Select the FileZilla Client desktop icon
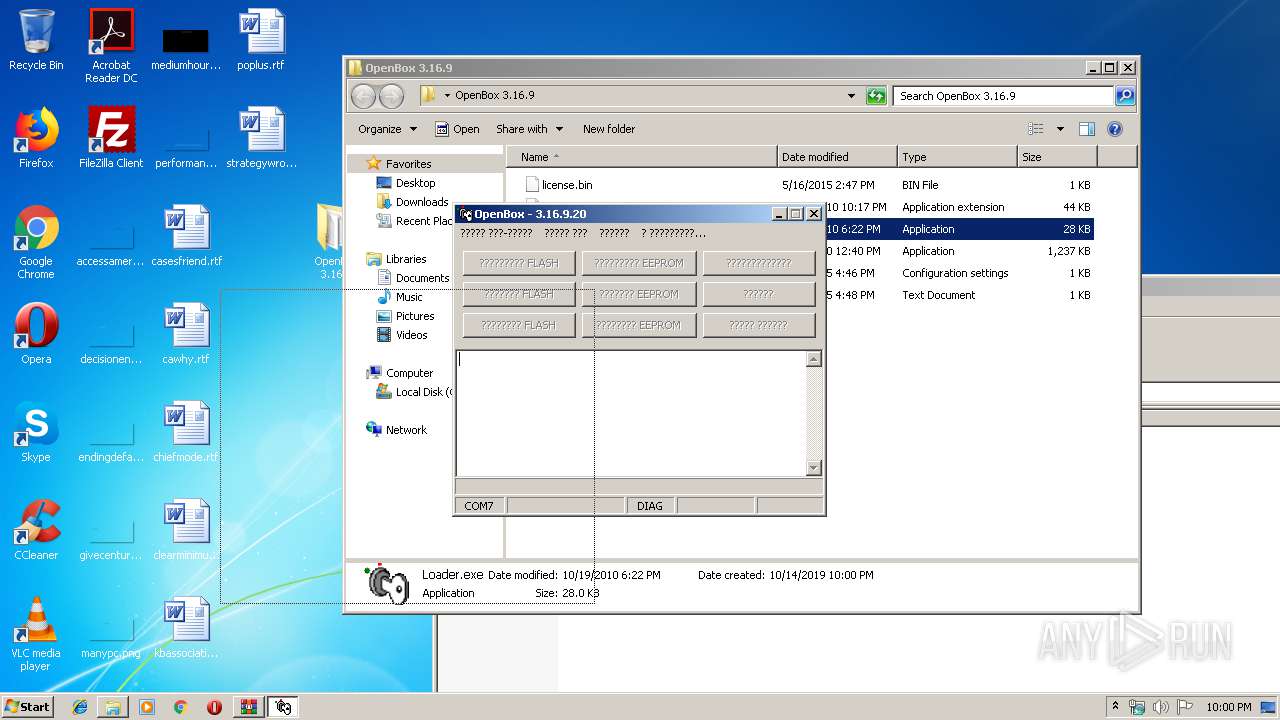1280x720 pixels. point(111,138)
